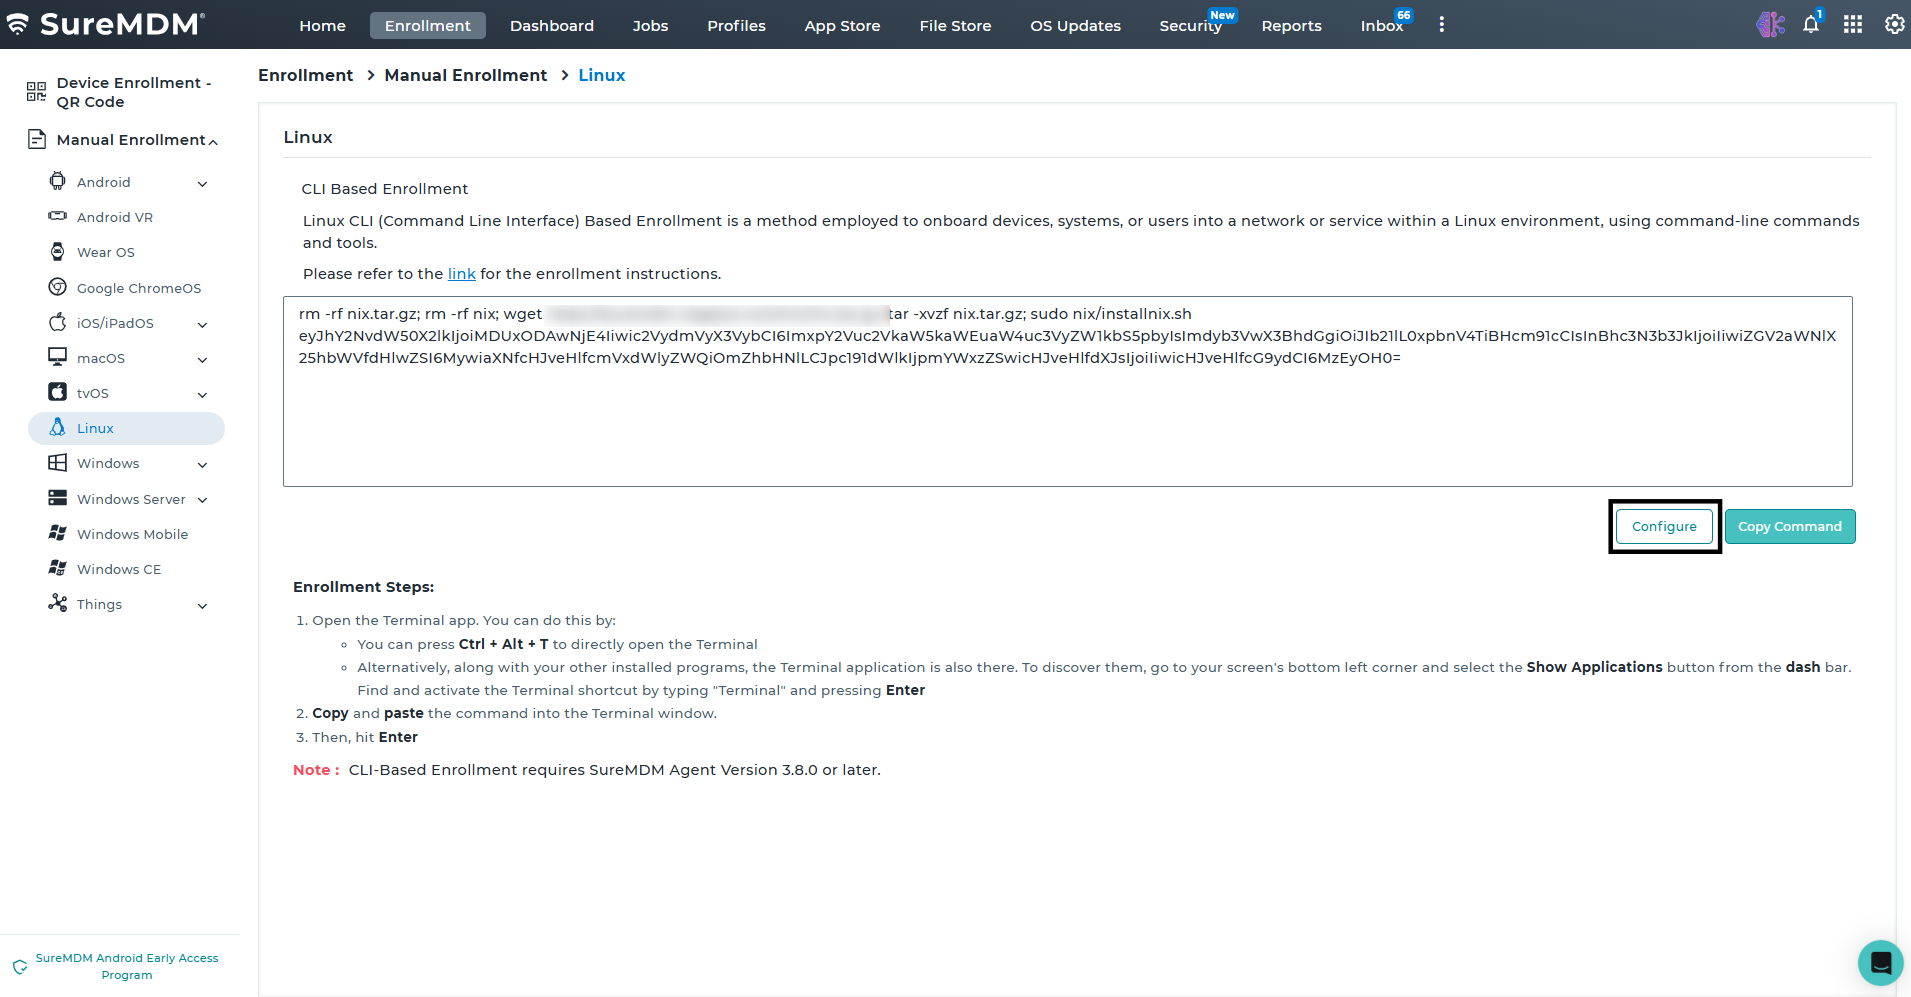Image resolution: width=1911 pixels, height=997 pixels.
Task: Open the chat support bubble
Action: 1880,962
